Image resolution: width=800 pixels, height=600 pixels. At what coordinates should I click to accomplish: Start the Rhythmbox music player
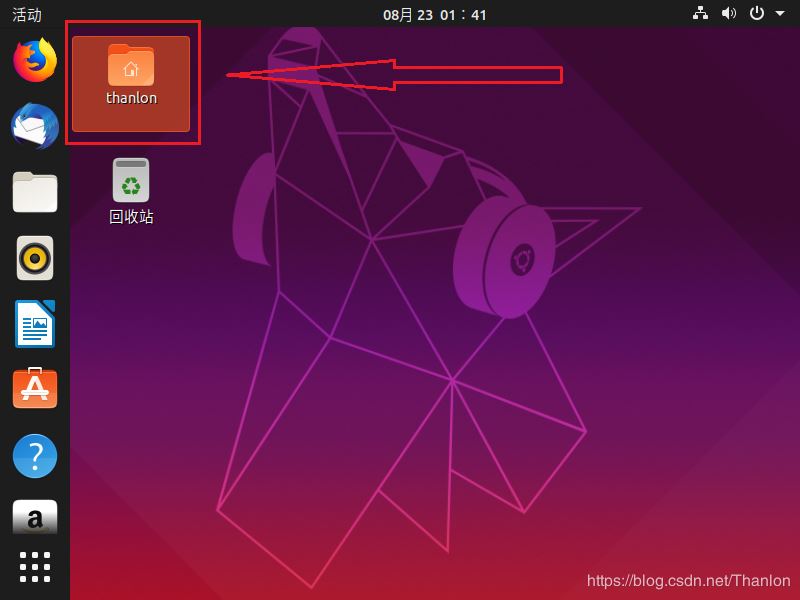(35, 258)
